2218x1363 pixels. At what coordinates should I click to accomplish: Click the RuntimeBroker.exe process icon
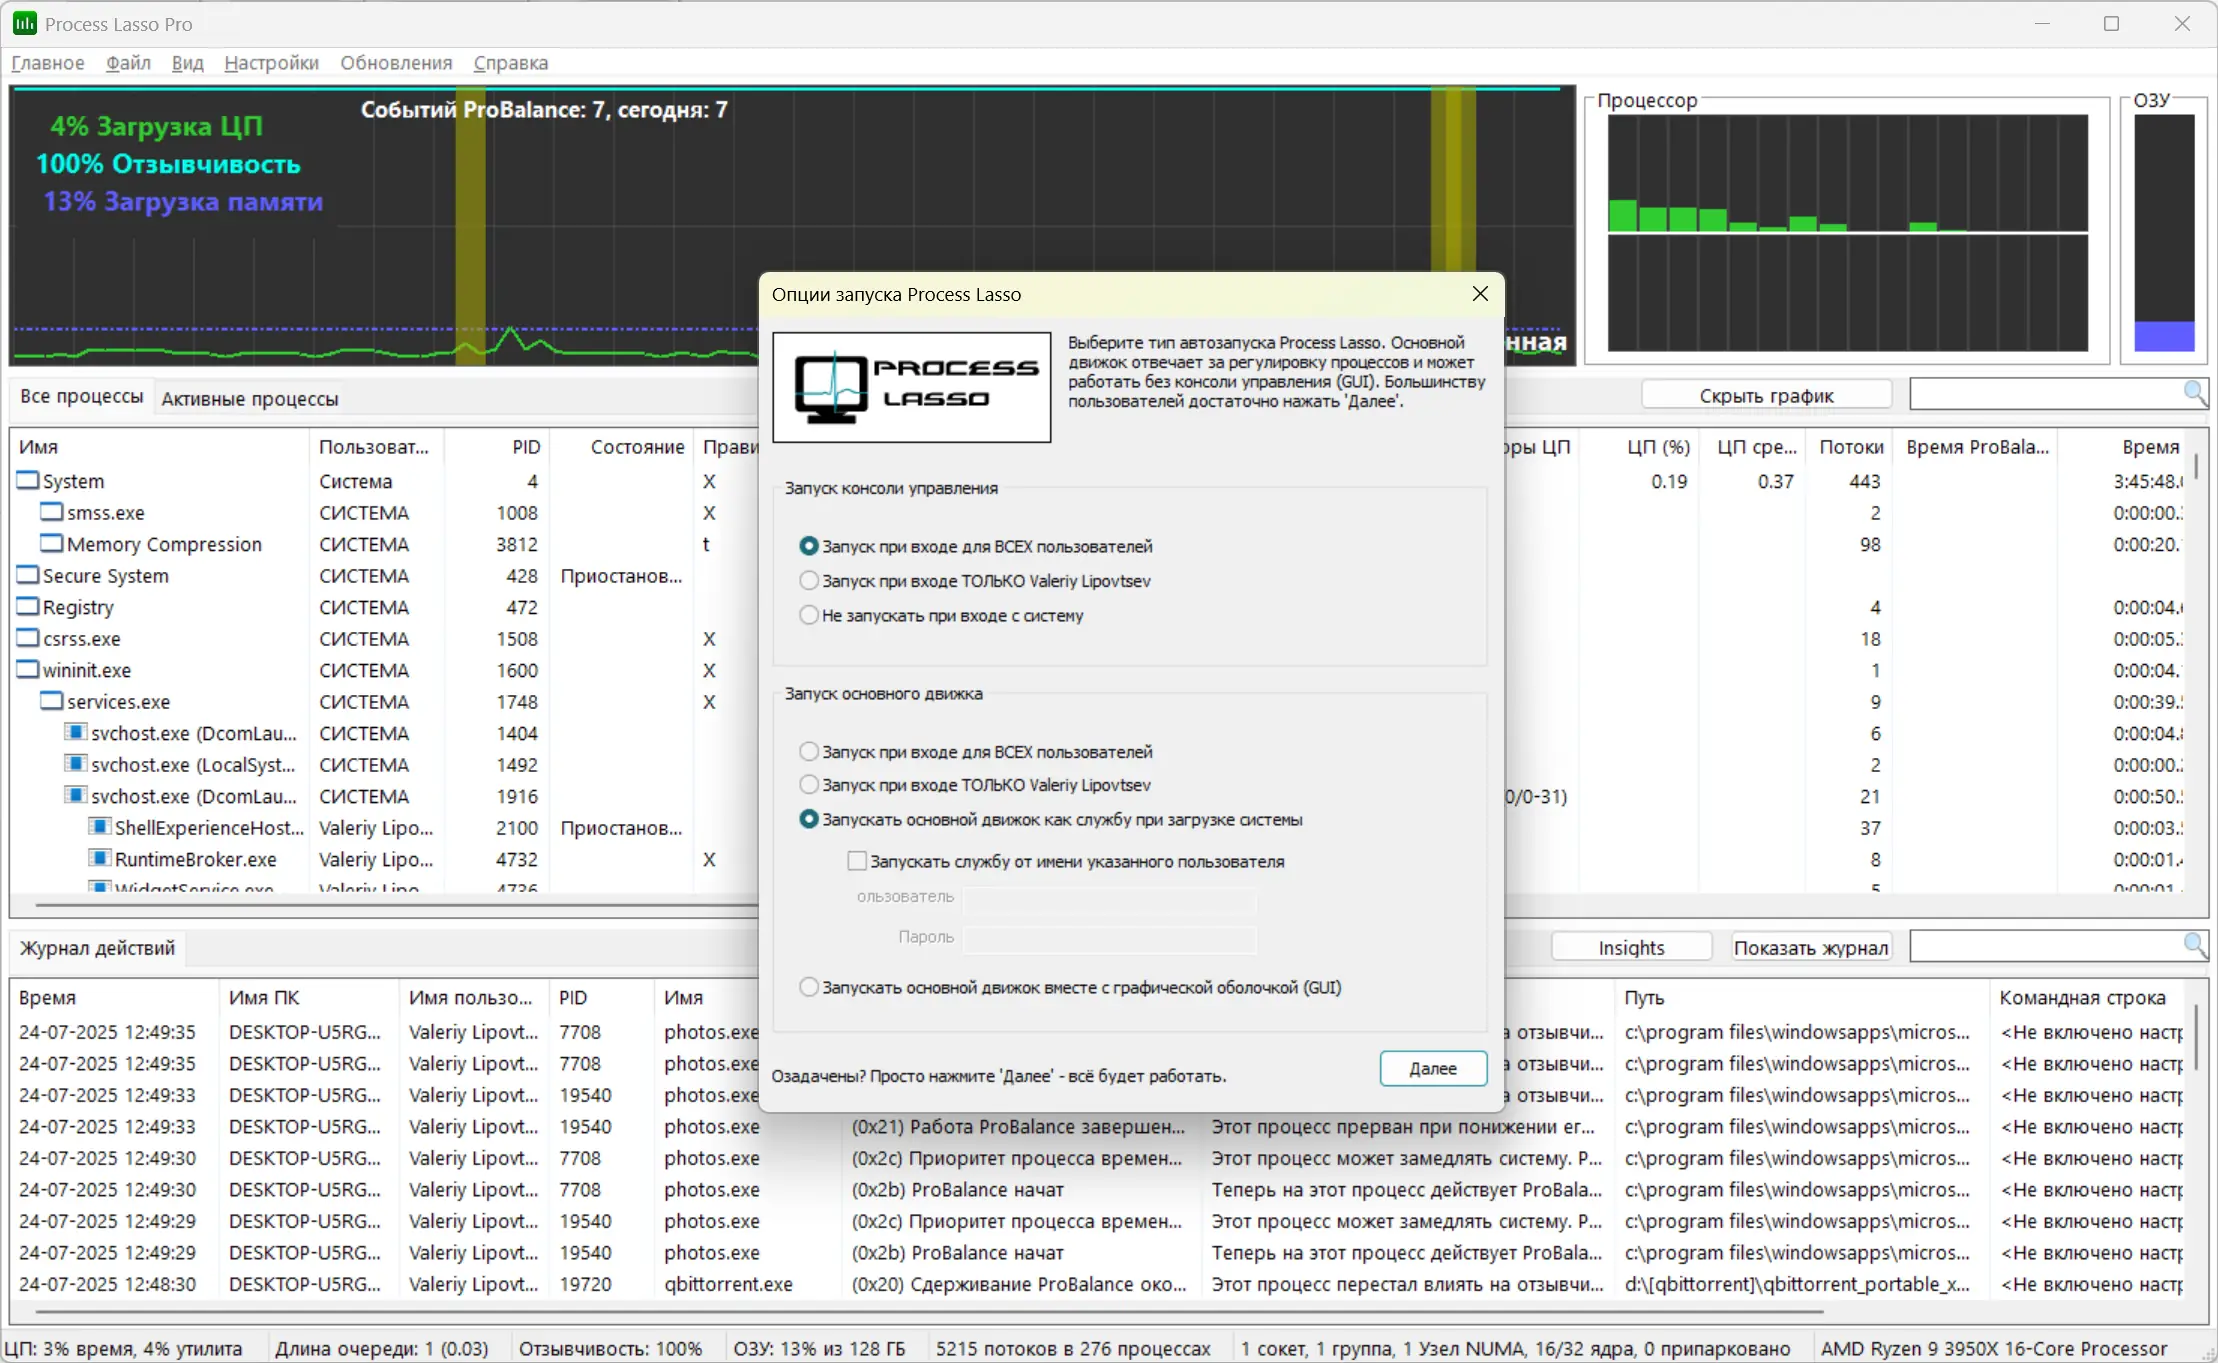point(99,859)
